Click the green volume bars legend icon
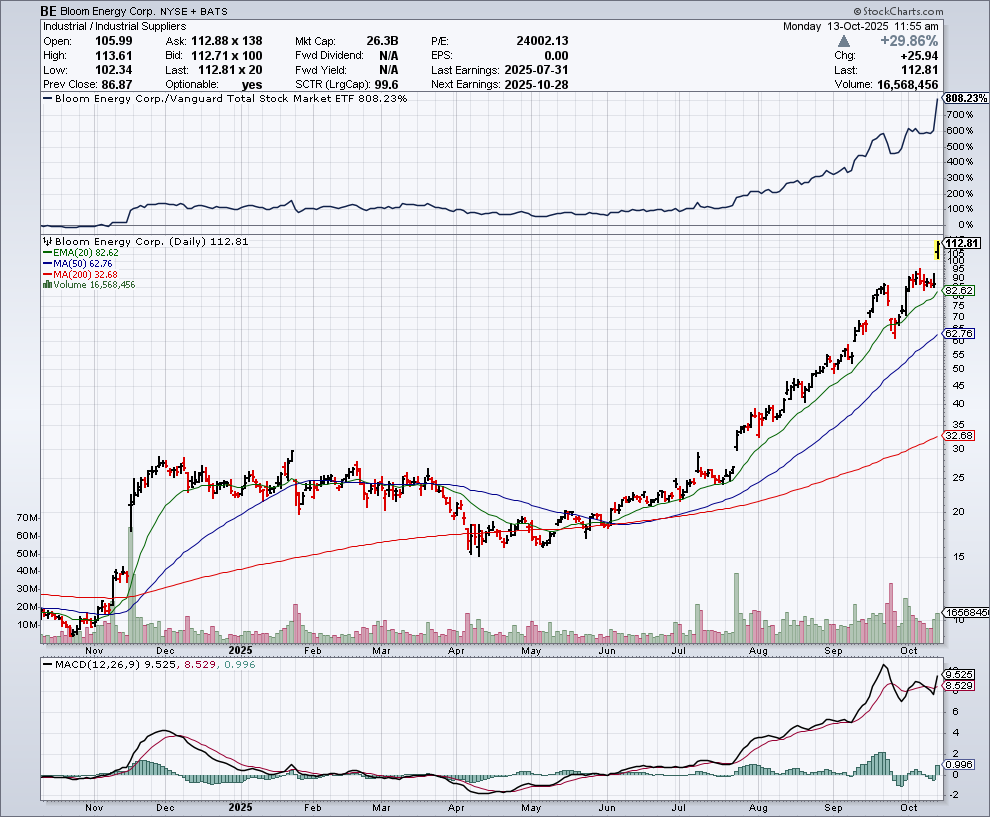Image resolution: width=990 pixels, height=817 pixels. pyautogui.click(x=45, y=285)
